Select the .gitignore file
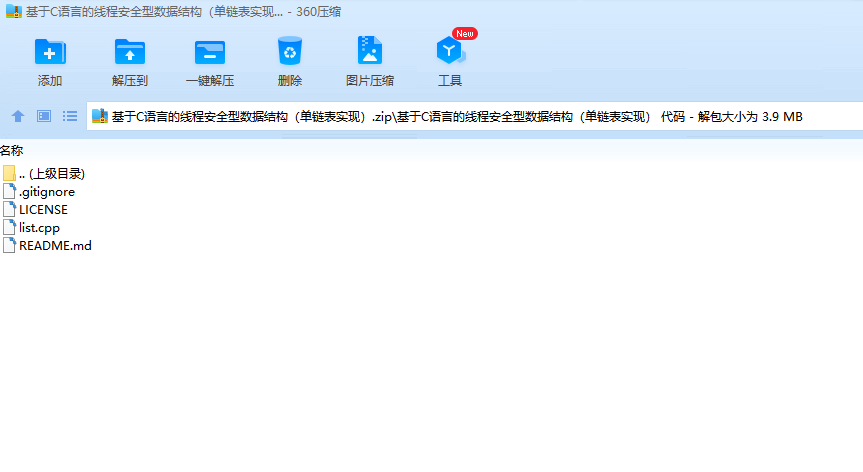The image size is (863, 472). 39,192
